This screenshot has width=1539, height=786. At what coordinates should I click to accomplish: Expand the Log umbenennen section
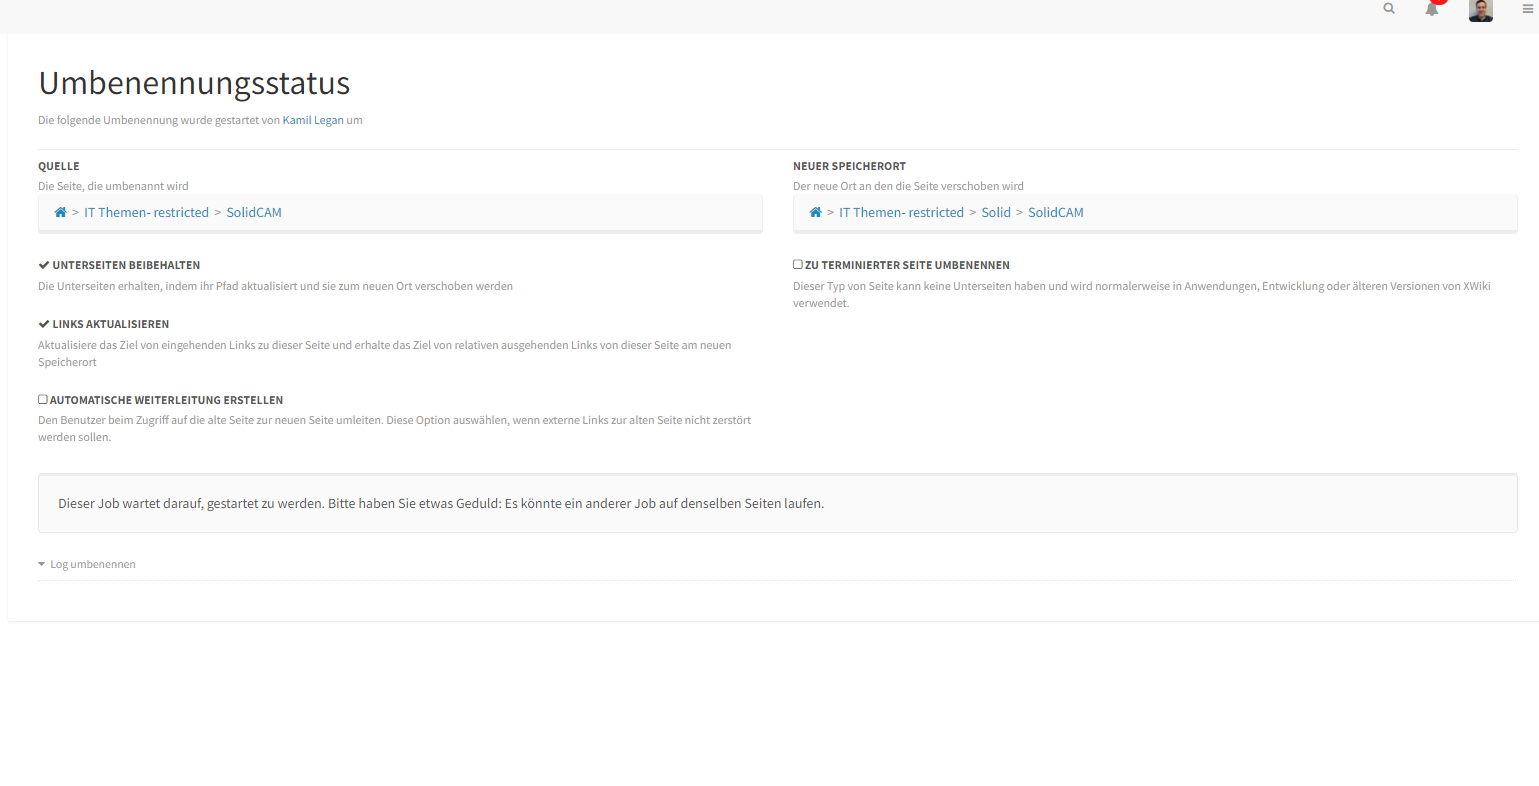(x=87, y=564)
